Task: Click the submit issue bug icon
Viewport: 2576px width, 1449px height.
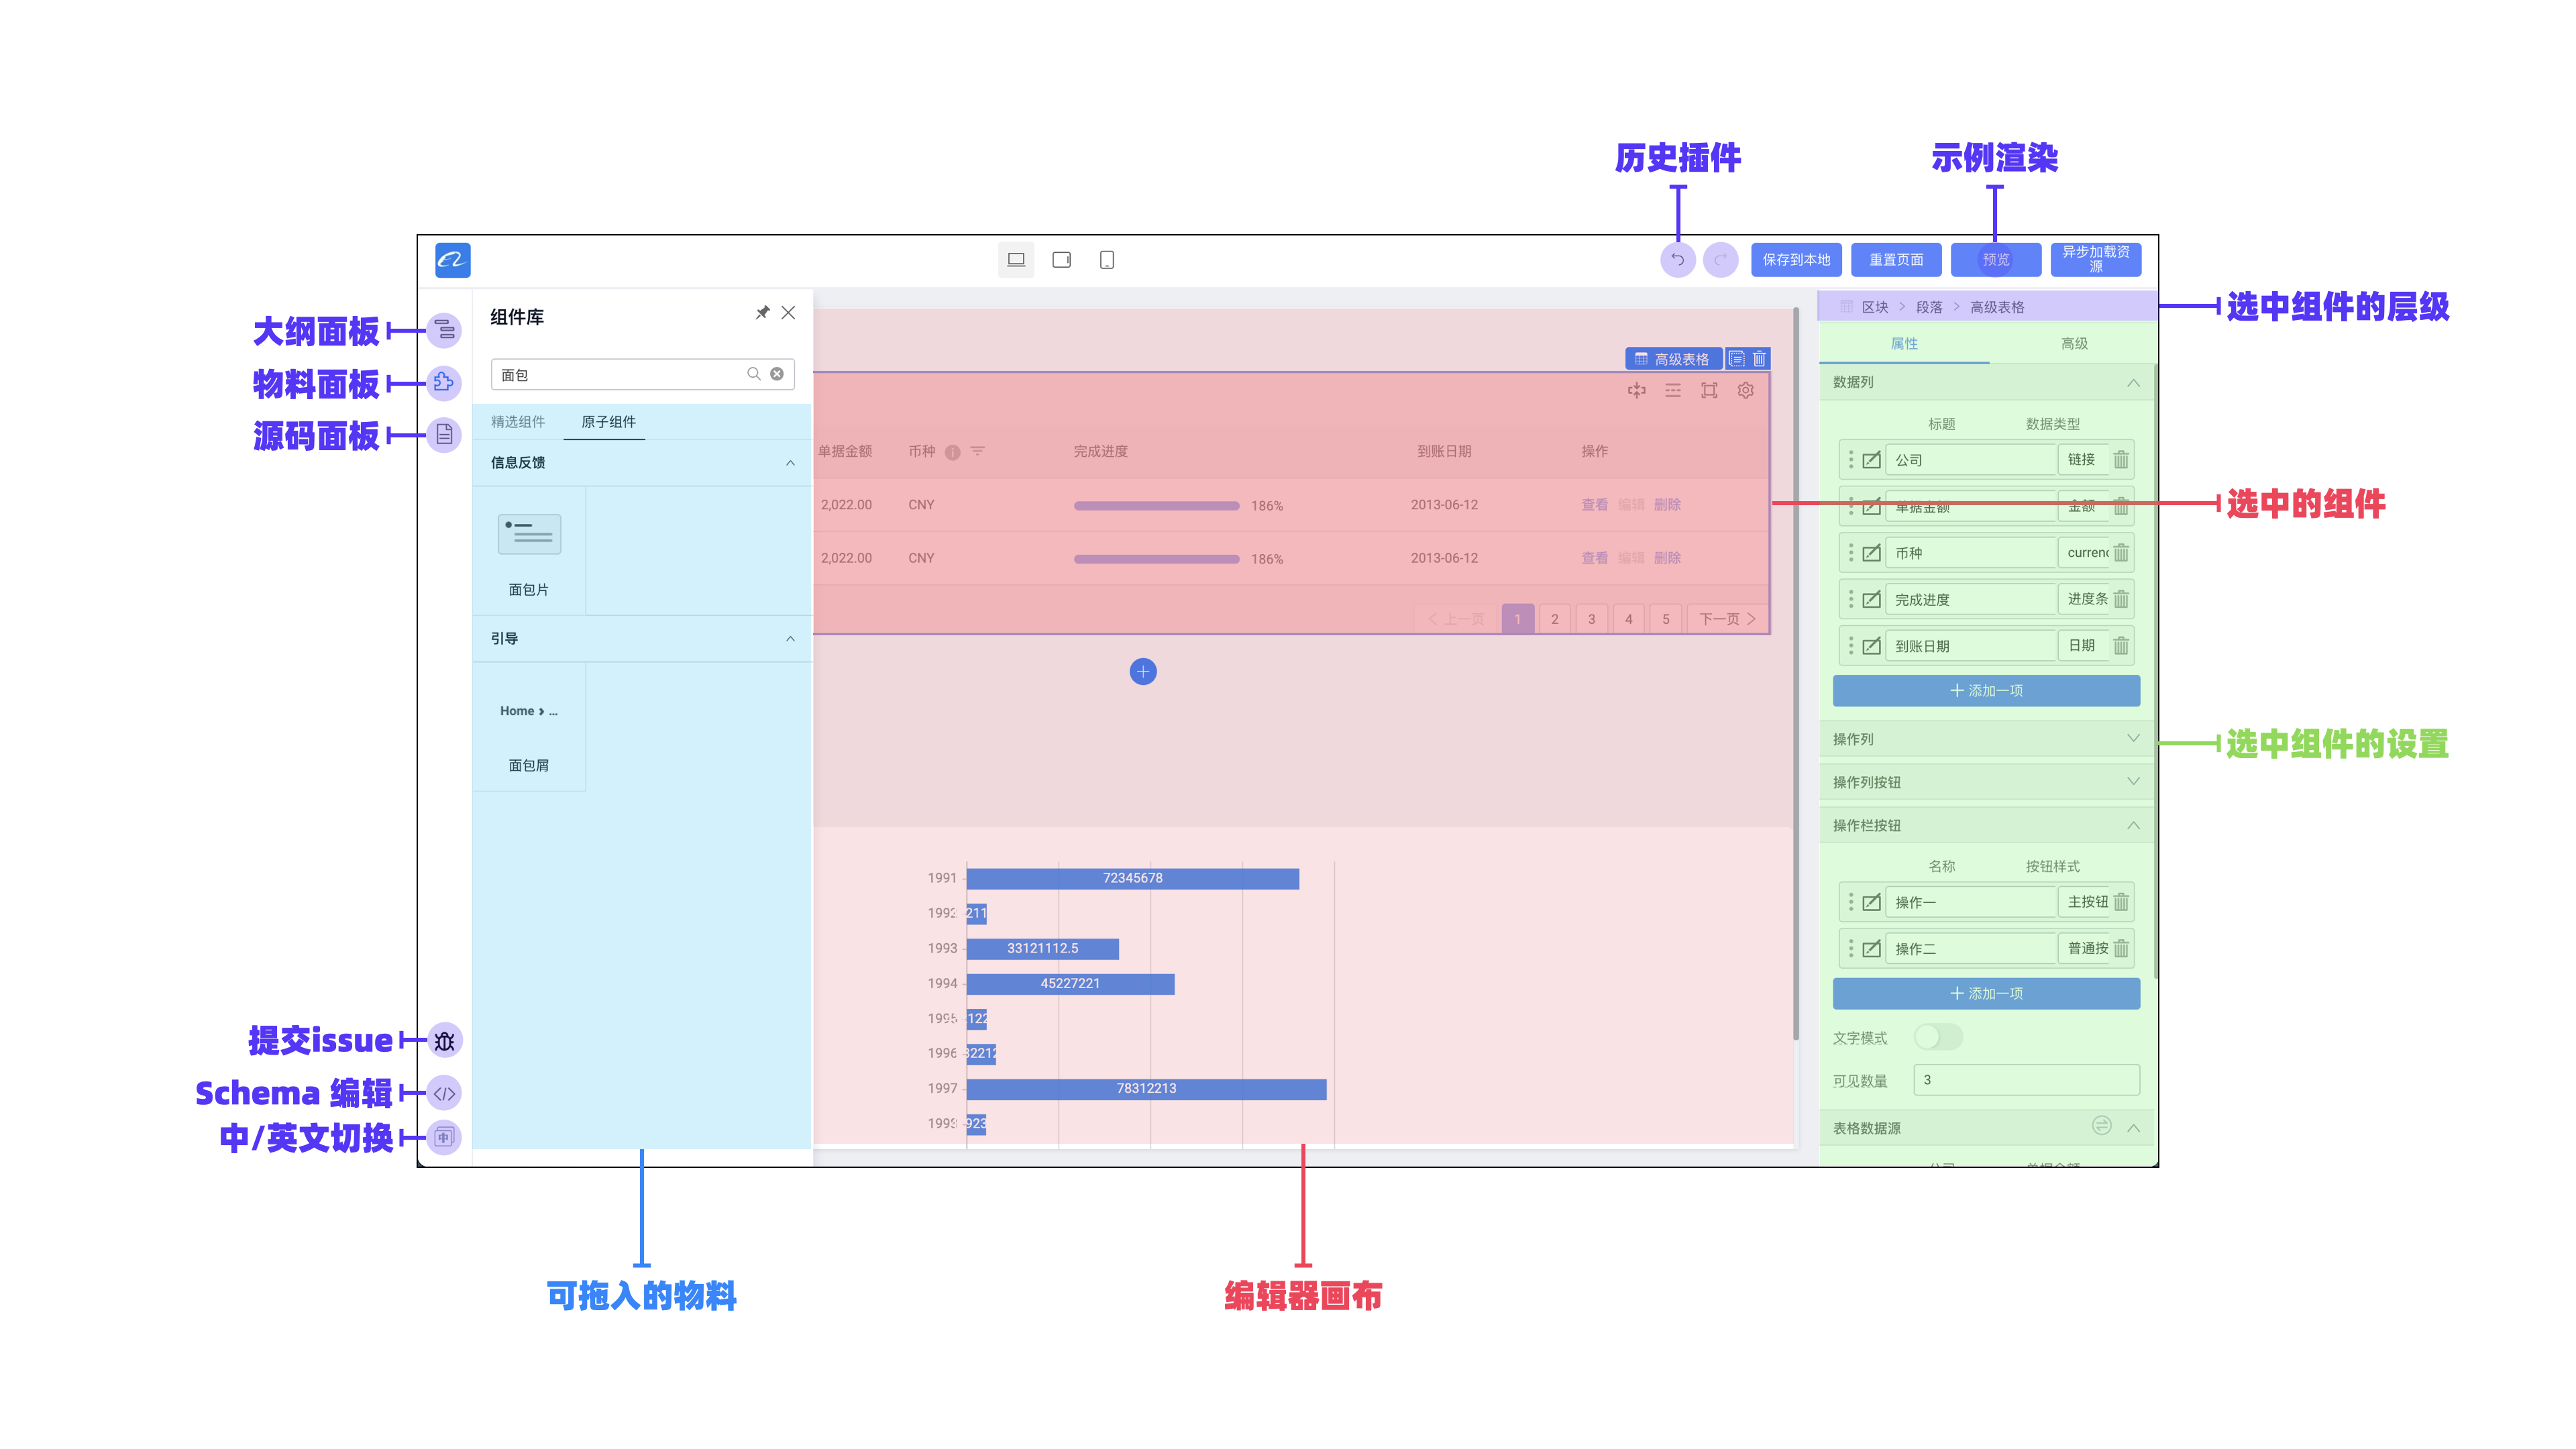Action: 444,1041
